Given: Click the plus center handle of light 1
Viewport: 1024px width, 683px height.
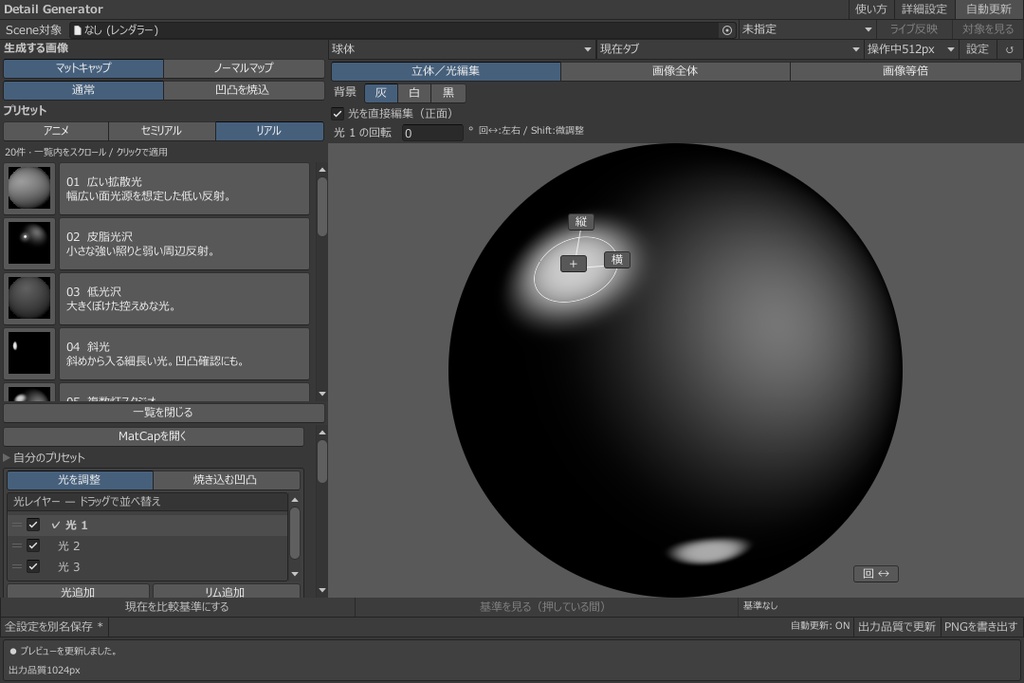Looking at the screenshot, I should pos(573,264).
